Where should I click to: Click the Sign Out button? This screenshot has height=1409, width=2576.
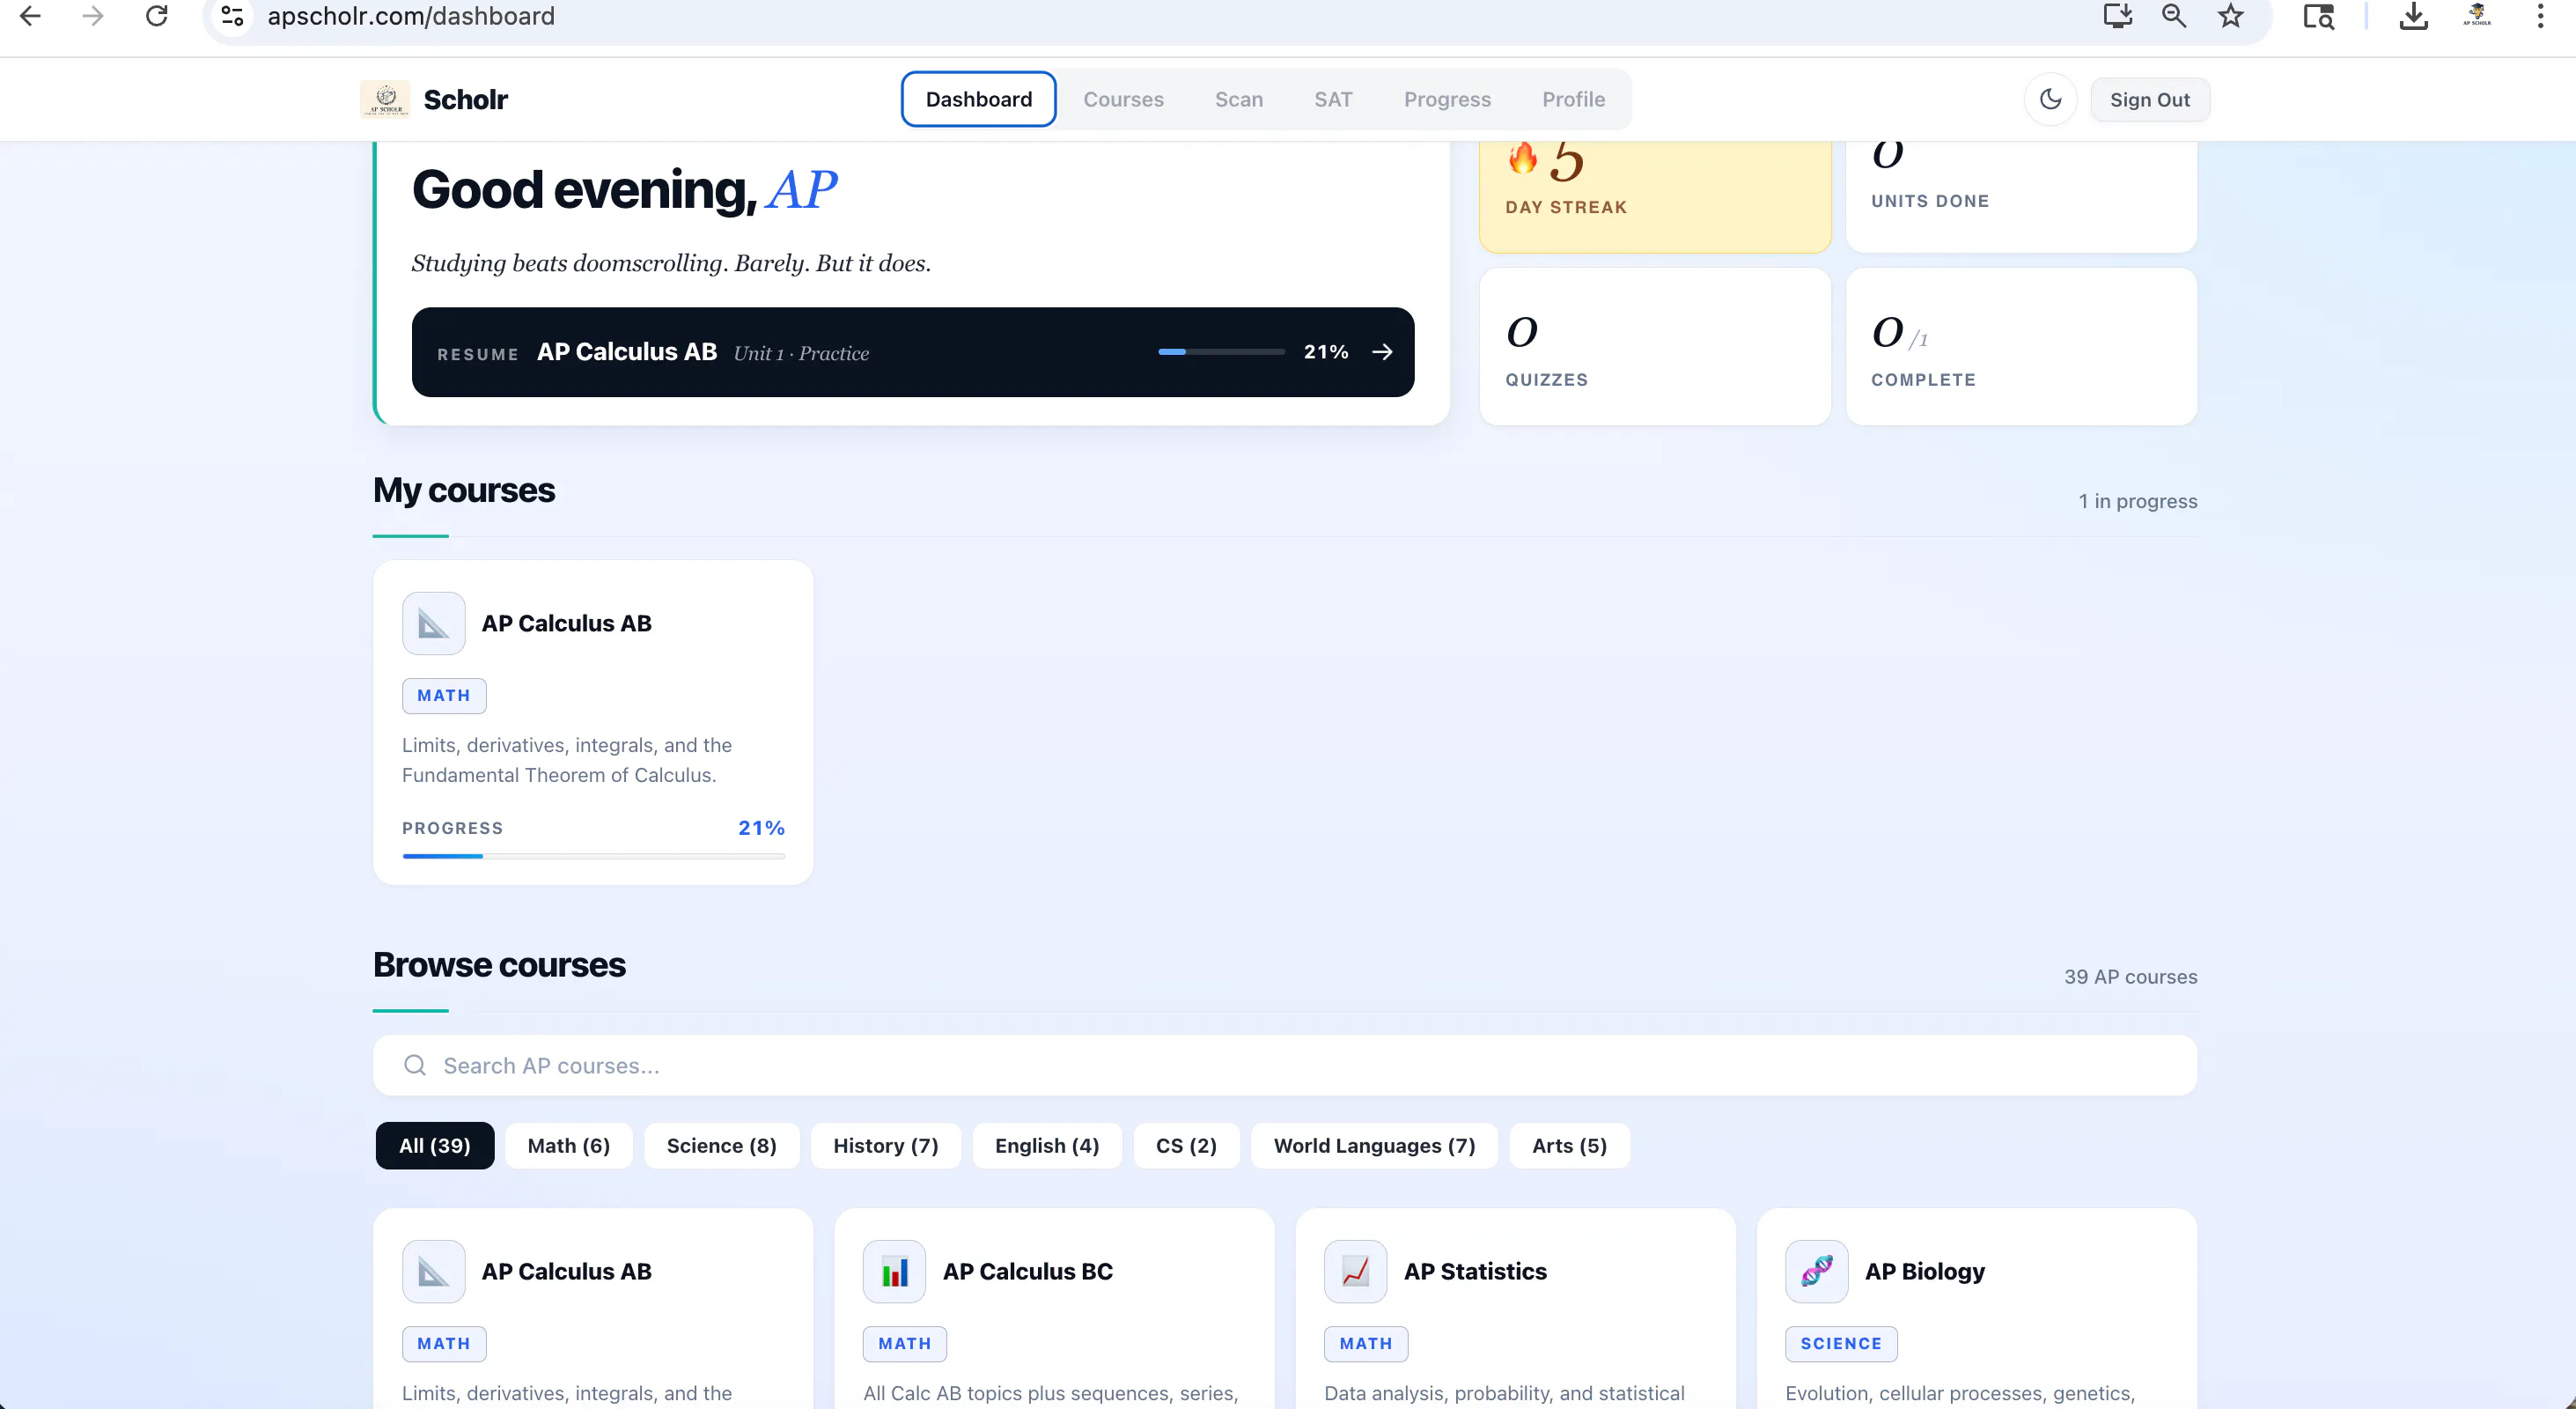click(2149, 99)
